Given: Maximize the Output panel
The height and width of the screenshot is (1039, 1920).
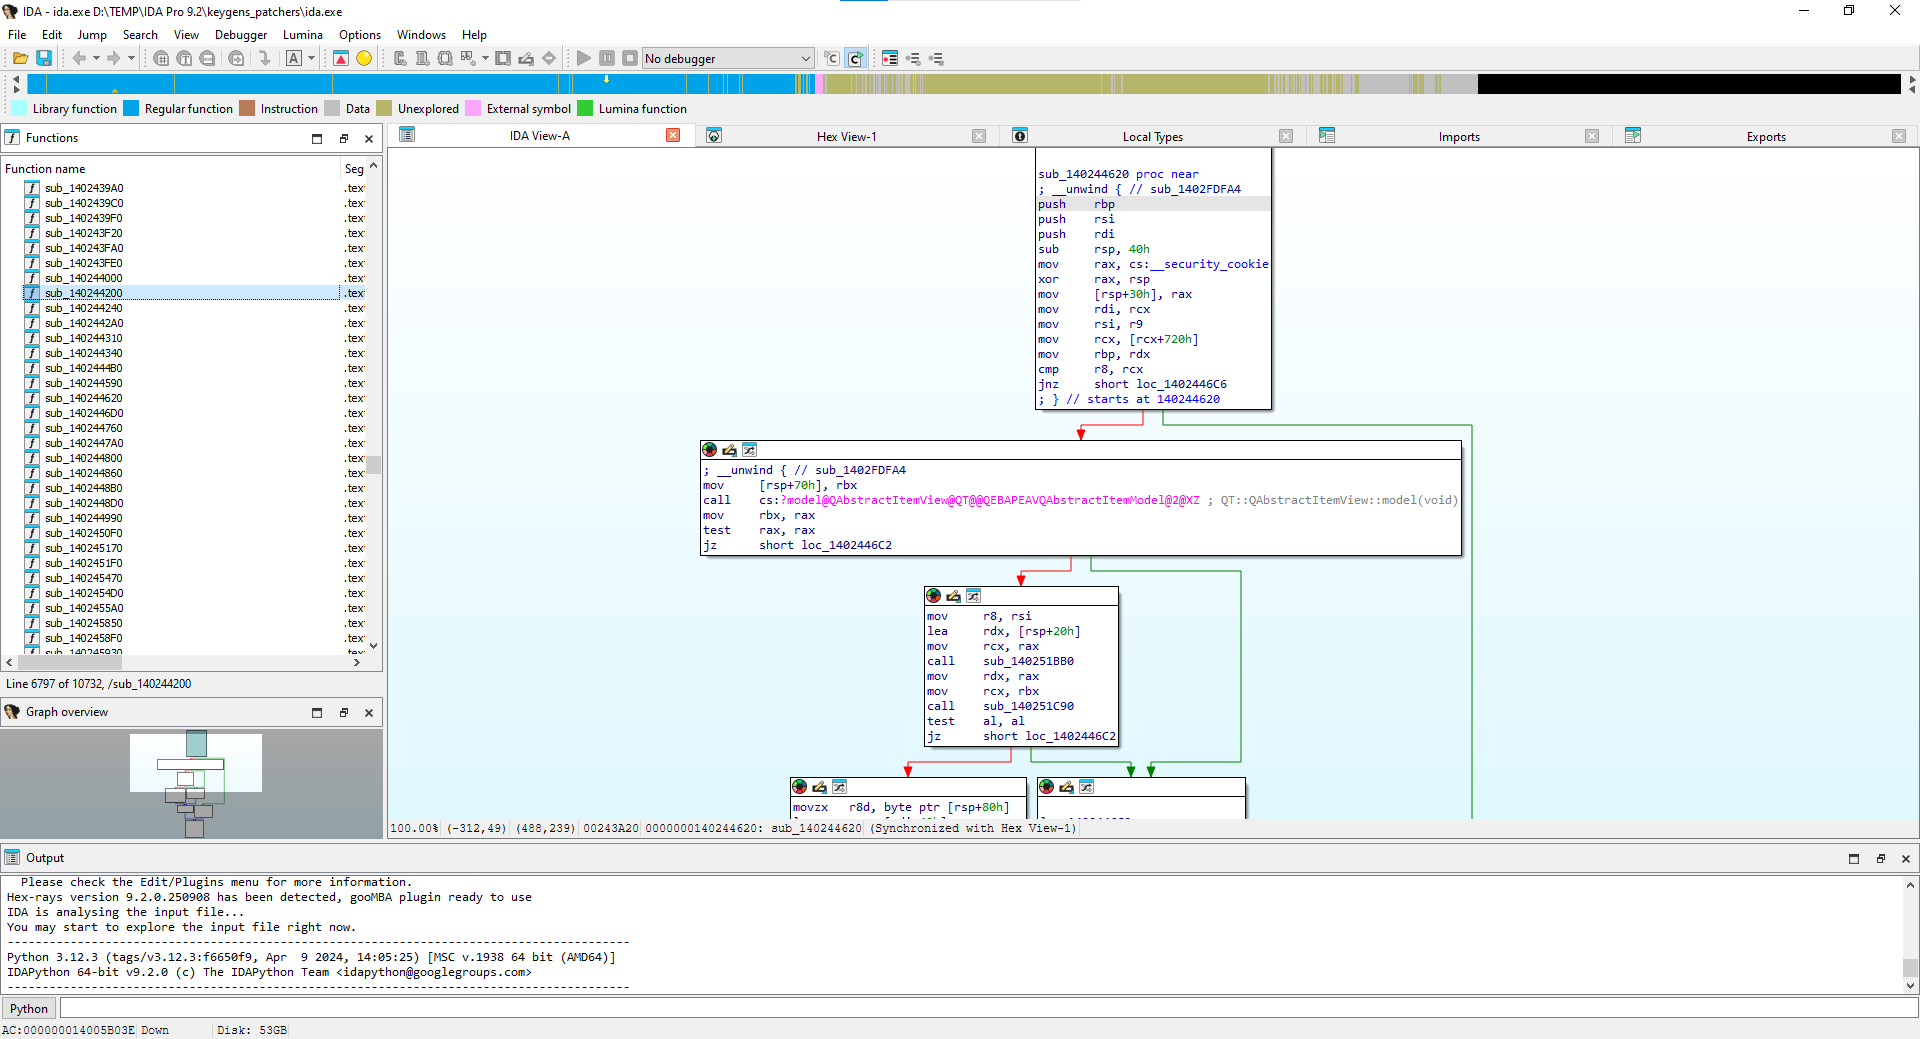Looking at the screenshot, I should [x=1854, y=859].
